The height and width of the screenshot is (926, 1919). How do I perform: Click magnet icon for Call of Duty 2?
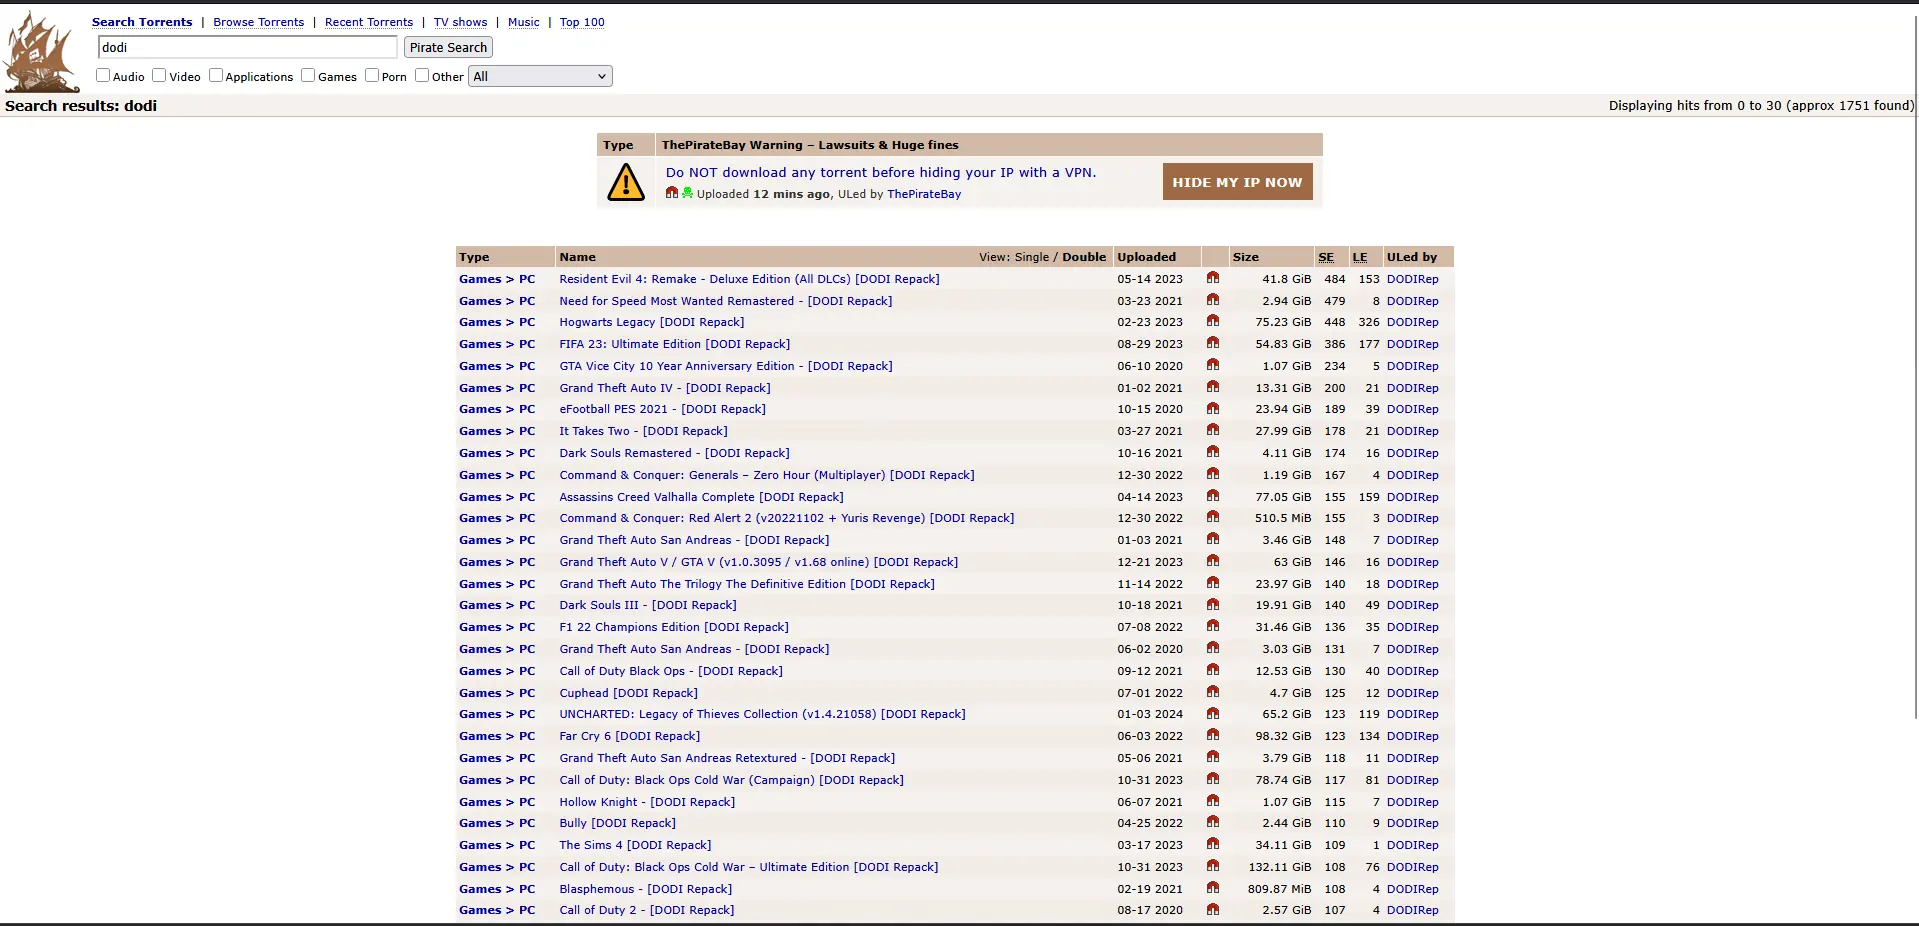tap(1212, 909)
